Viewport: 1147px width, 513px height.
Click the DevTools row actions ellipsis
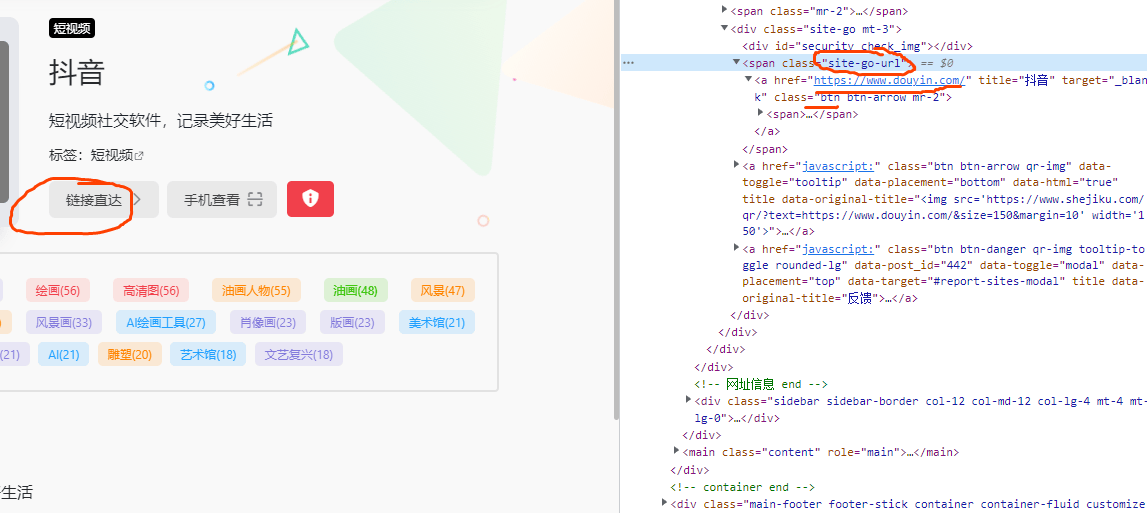(628, 63)
